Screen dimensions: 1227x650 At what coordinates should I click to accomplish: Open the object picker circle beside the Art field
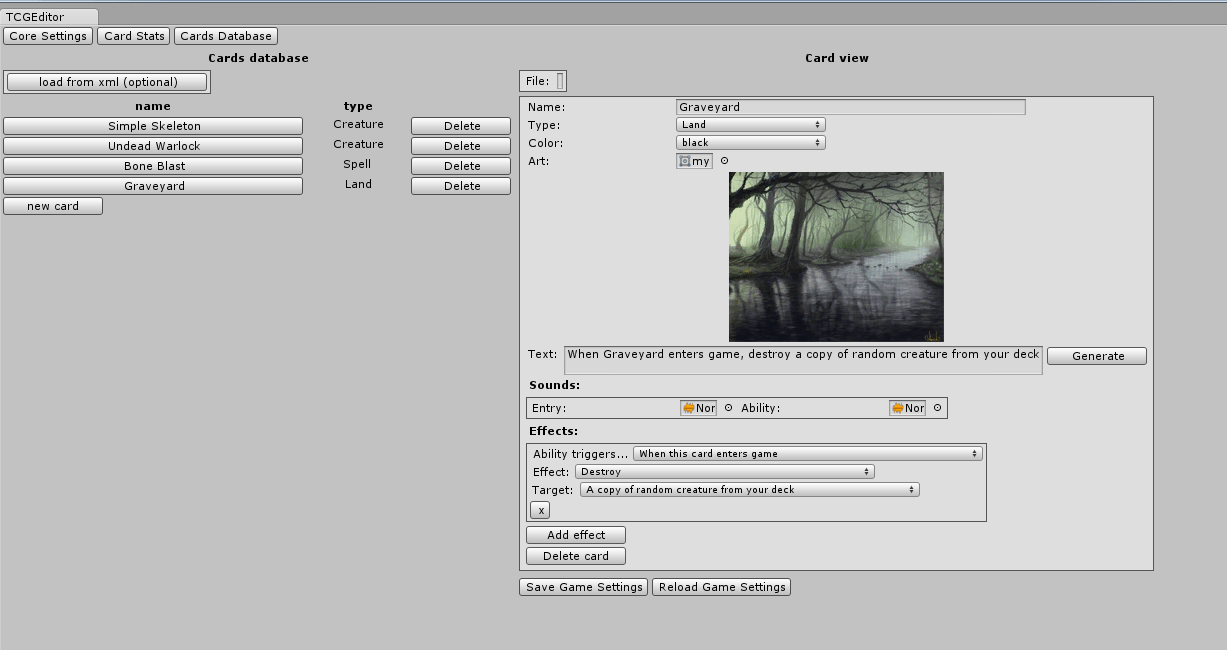pyautogui.click(x=722, y=160)
